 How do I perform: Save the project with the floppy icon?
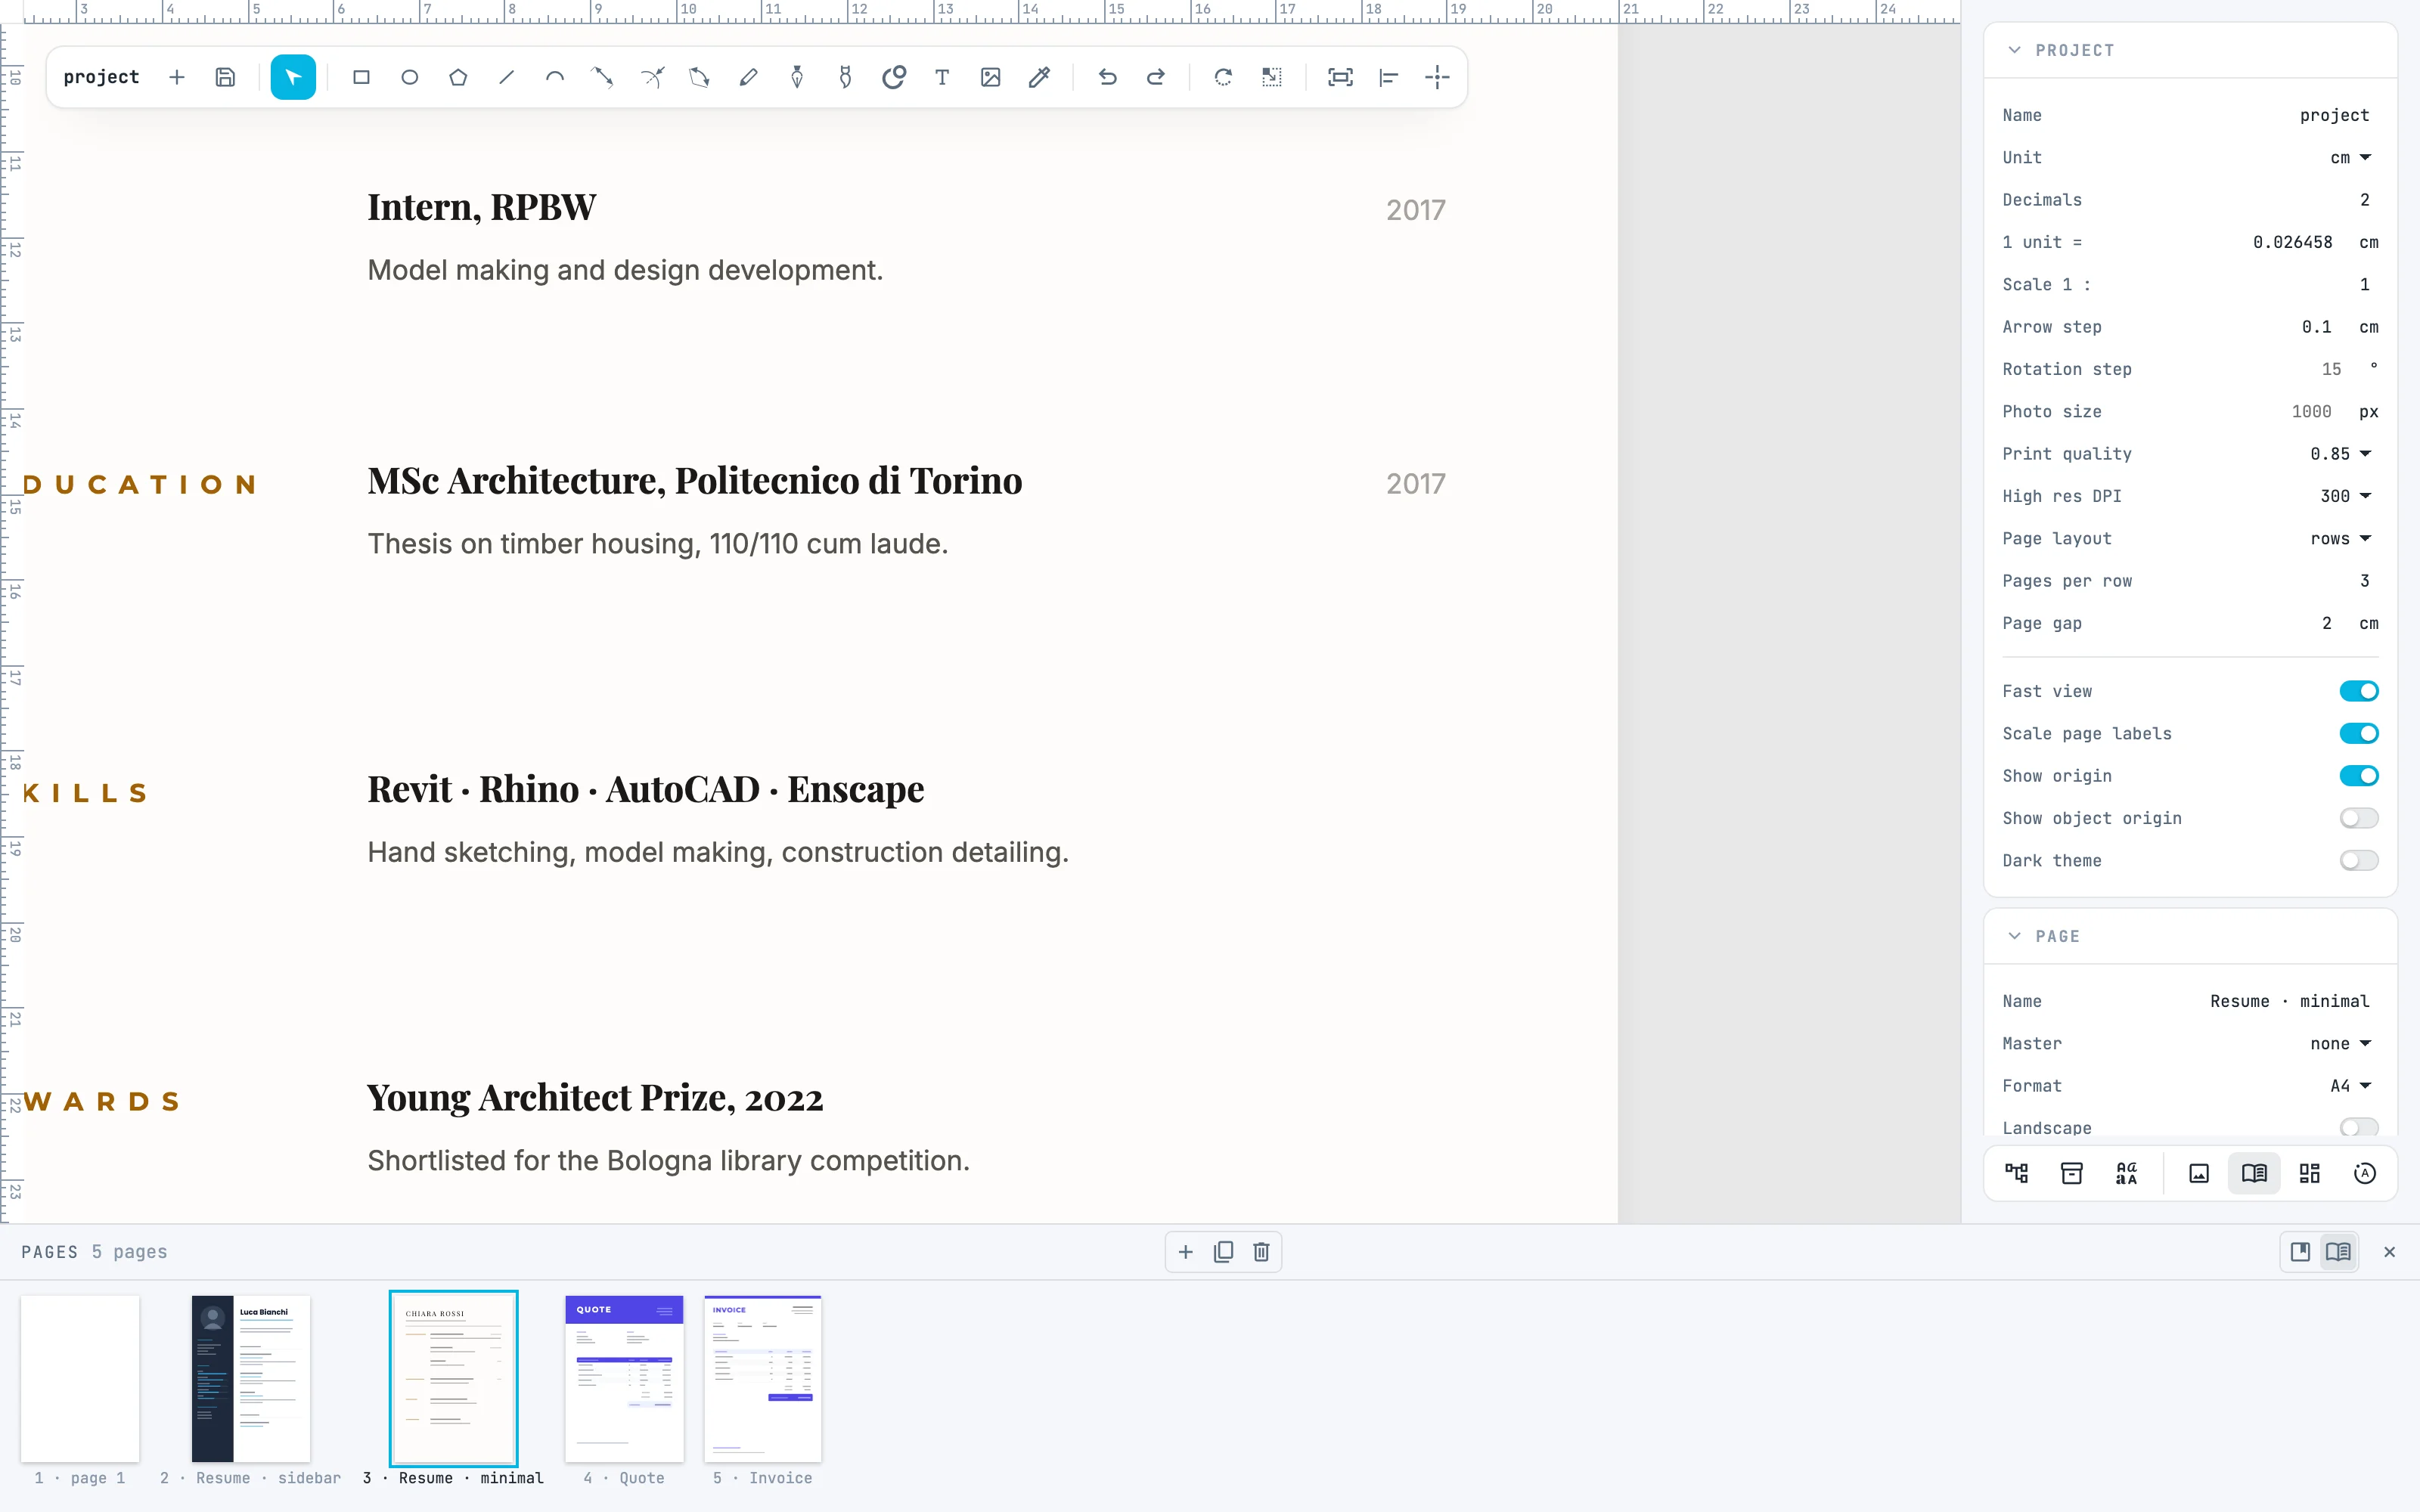pyautogui.click(x=225, y=77)
